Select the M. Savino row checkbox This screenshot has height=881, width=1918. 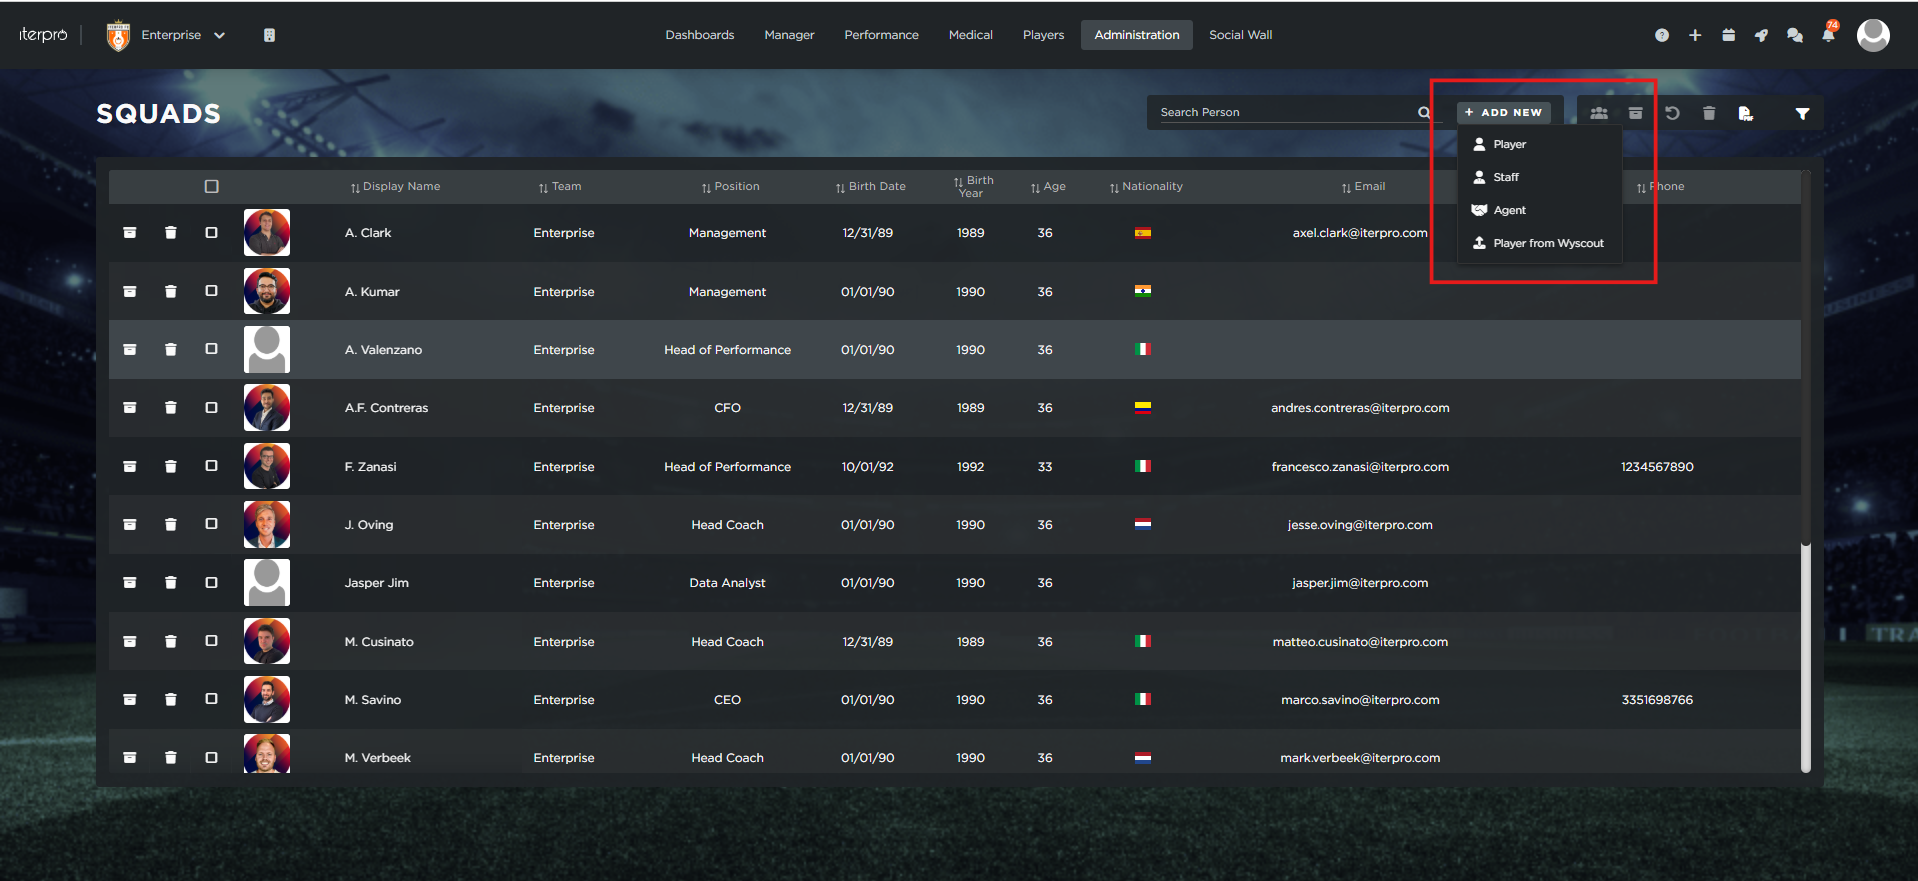pos(211,699)
